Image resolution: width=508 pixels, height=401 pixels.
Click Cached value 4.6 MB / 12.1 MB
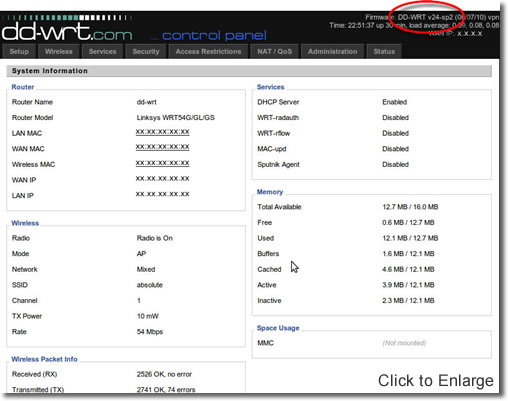point(408,269)
